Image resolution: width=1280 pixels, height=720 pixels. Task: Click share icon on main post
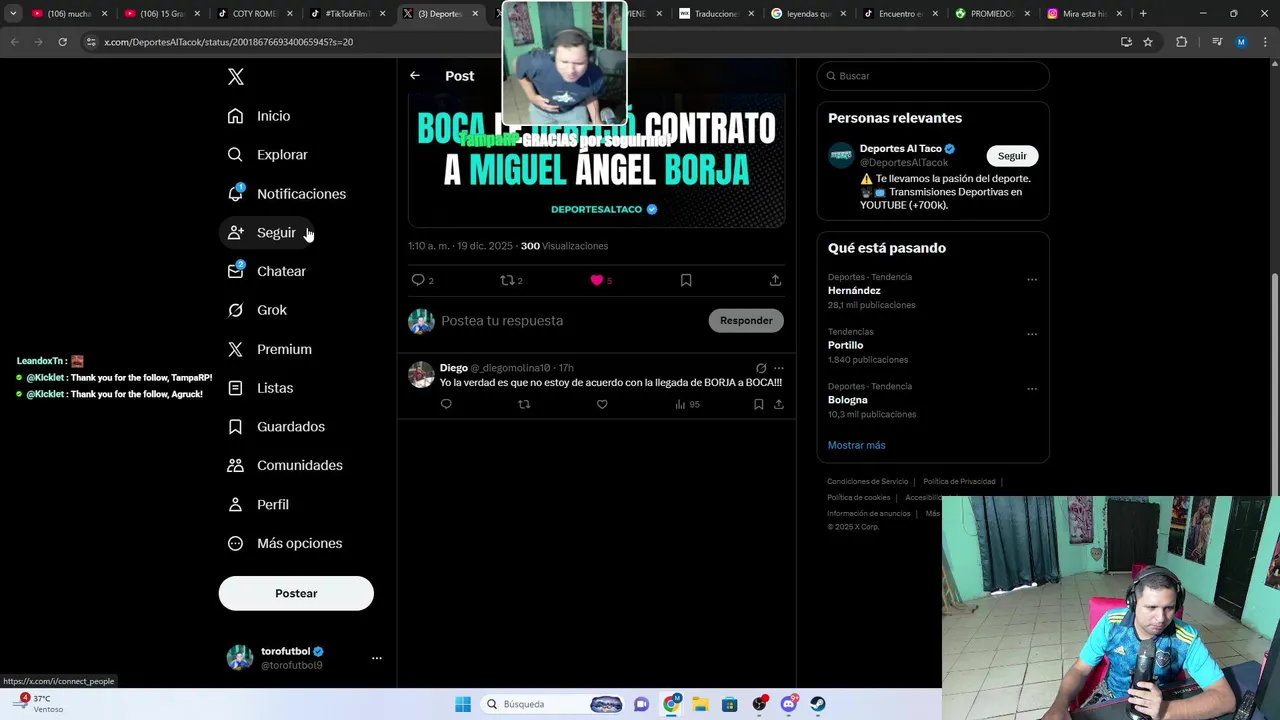point(775,281)
